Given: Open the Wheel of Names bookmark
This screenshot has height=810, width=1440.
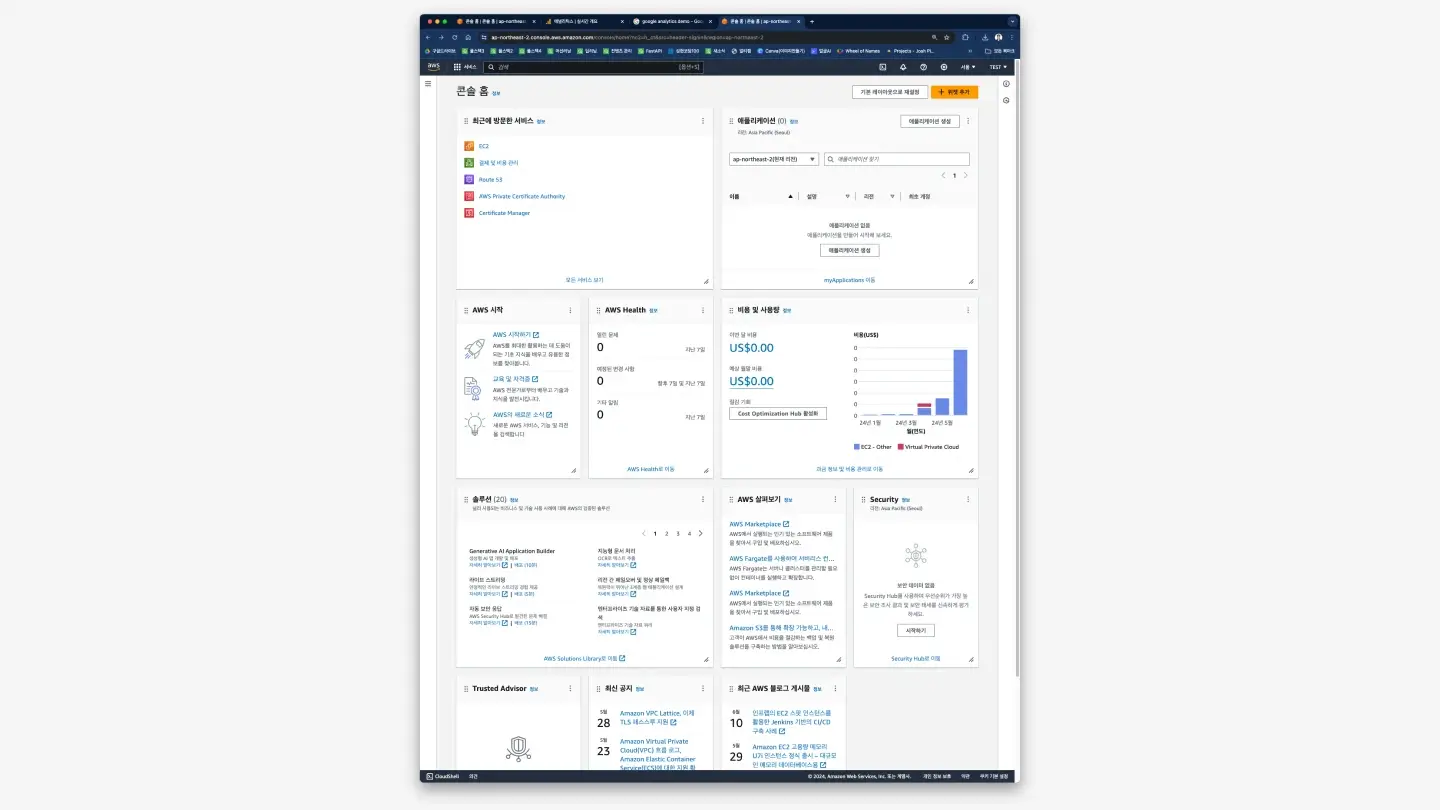Looking at the screenshot, I should 857,51.
